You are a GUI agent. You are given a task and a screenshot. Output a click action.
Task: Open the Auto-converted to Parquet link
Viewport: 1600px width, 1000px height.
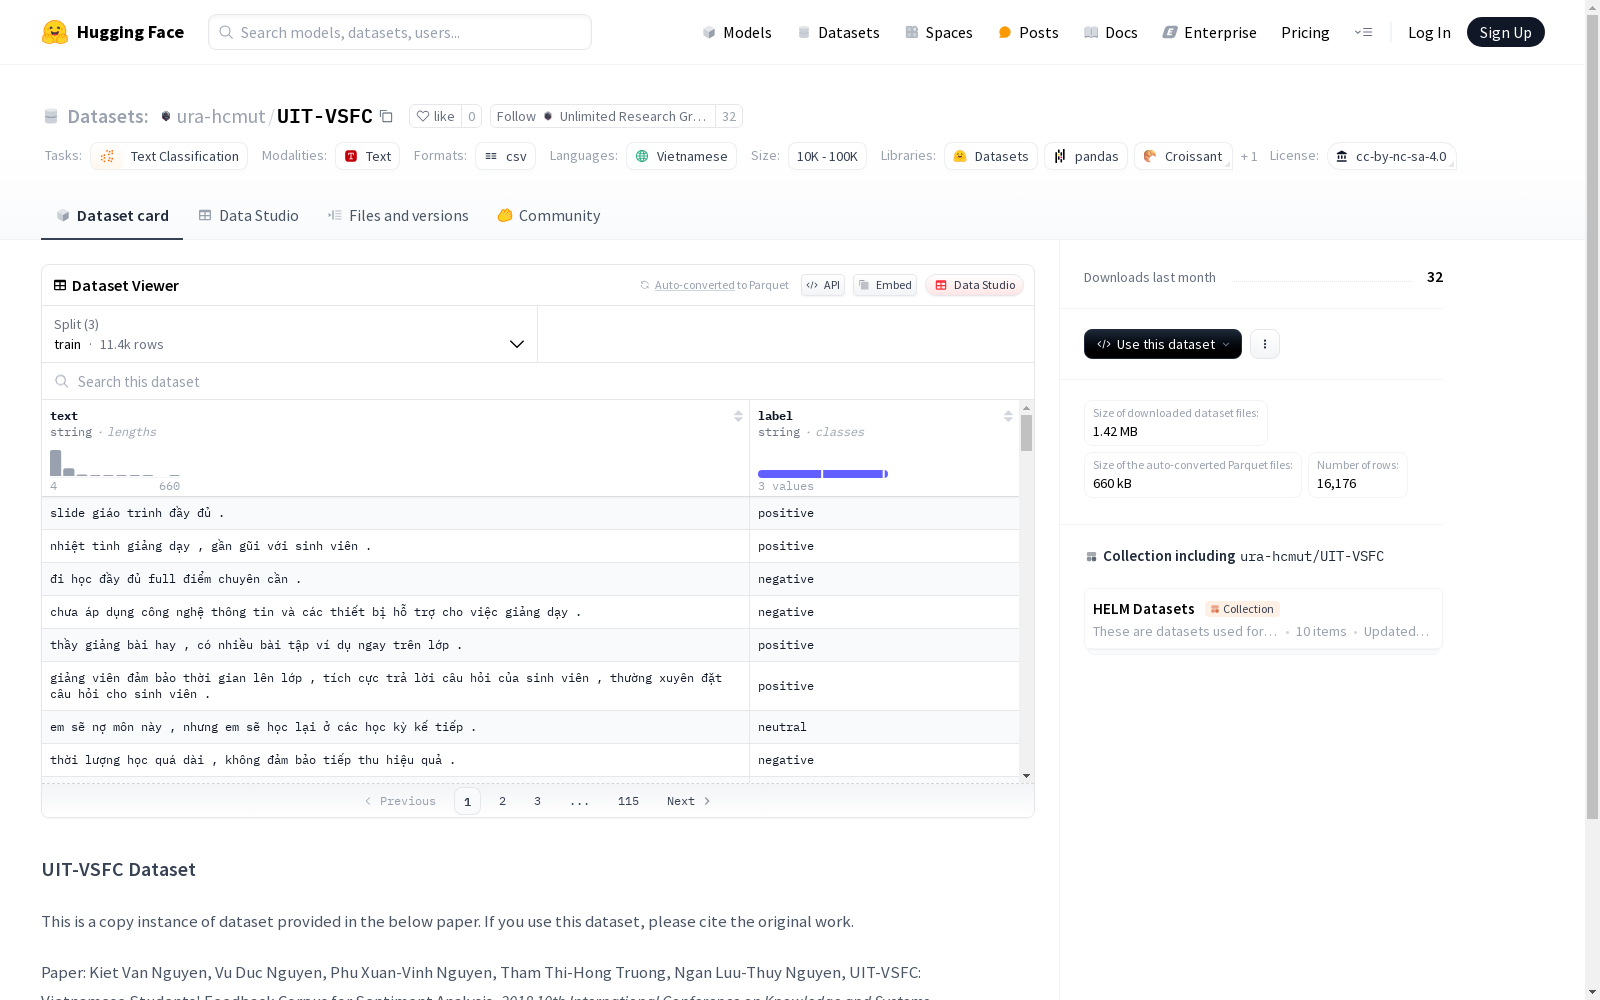pos(714,285)
